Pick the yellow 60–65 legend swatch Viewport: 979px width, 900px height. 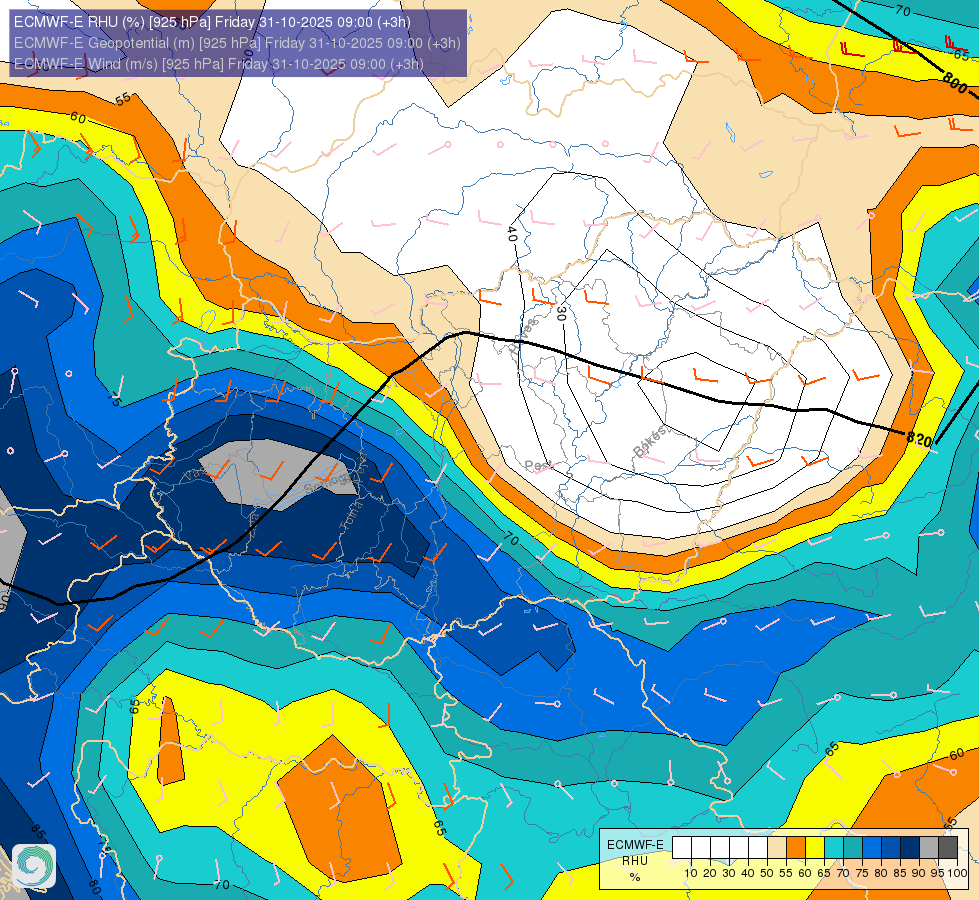click(815, 848)
